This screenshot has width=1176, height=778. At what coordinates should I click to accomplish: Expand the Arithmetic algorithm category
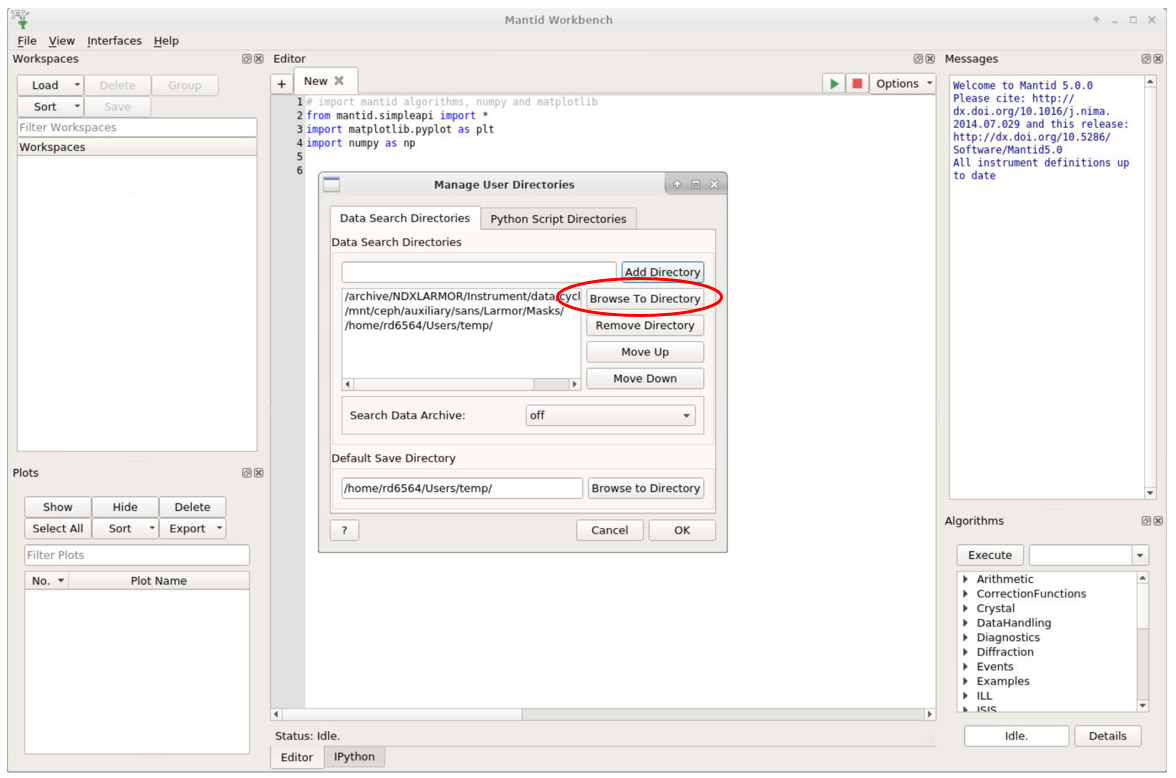coord(966,579)
